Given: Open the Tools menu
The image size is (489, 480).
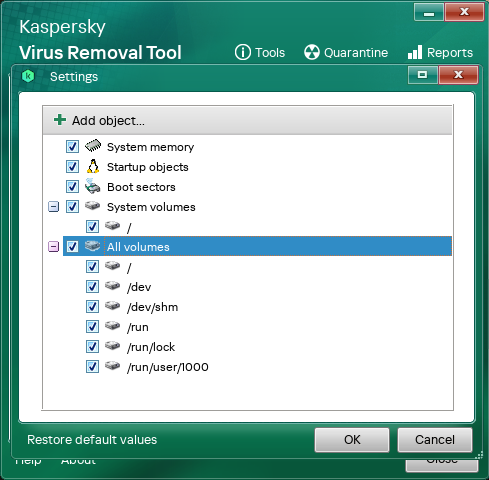Looking at the screenshot, I should coord(260,52).
